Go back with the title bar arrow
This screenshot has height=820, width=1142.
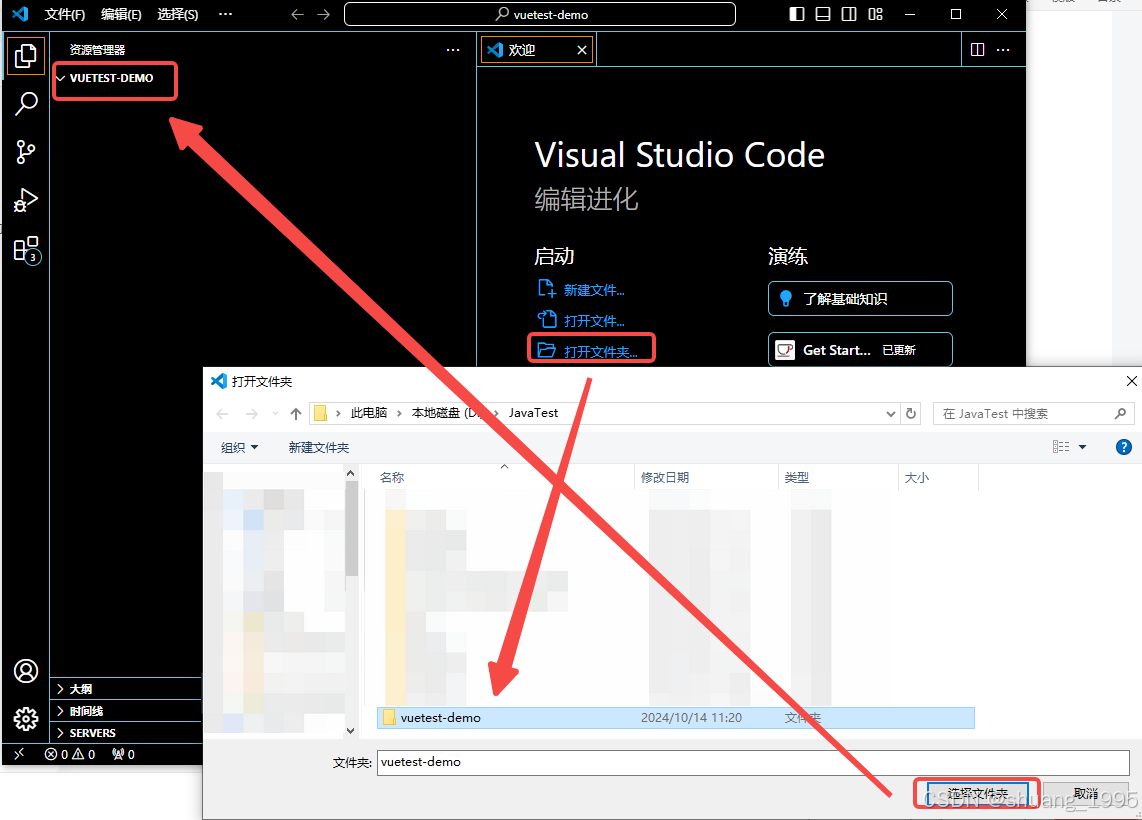[x=297, y=15]
